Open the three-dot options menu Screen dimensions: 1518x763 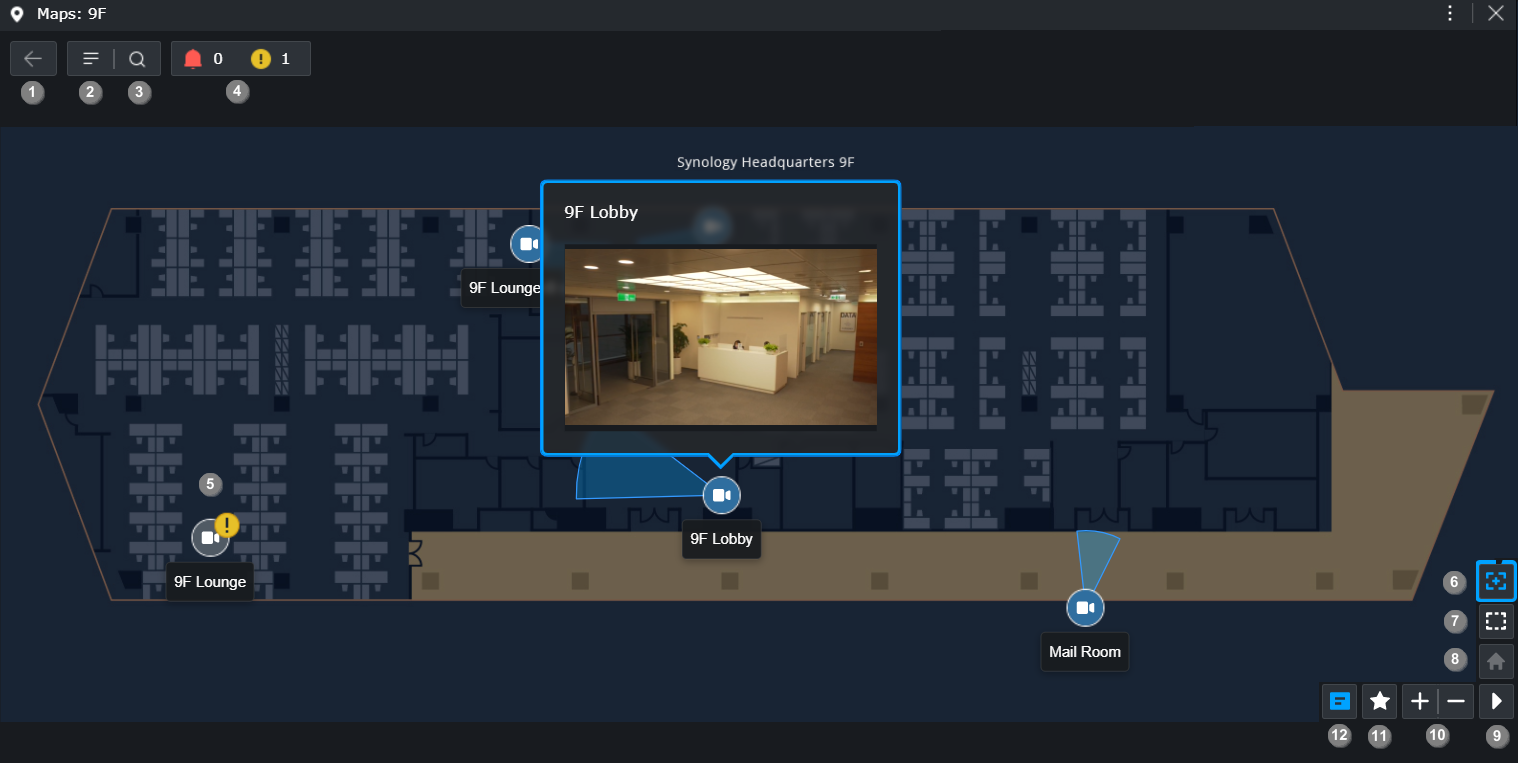coord(1449,13)
